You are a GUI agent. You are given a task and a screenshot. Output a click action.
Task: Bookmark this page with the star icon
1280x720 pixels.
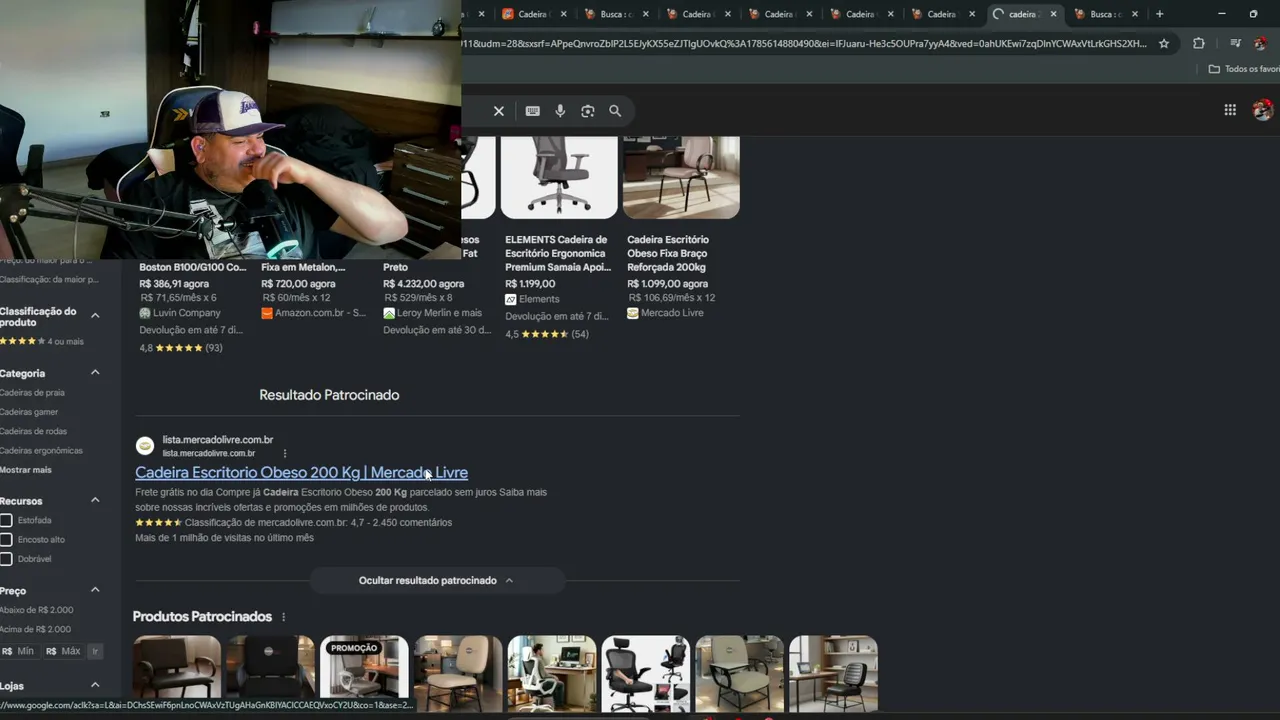[1164, 44]
